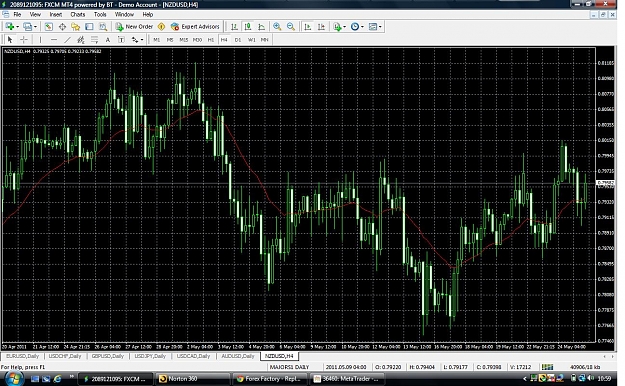The height and width of the screenshot is (386, 625).
Task: Select the Text 'A' tool
Action: pyautogui.click(x=108, y=39)
